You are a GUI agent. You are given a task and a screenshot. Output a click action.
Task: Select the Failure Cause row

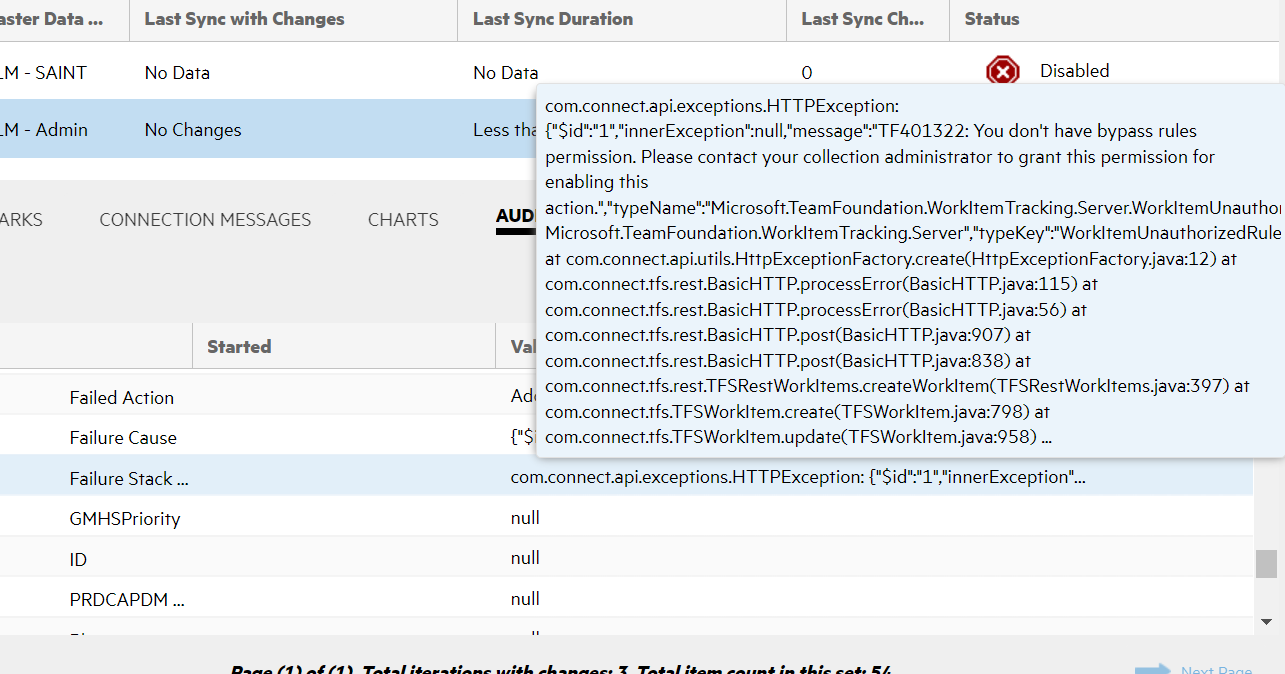(123, 438)
